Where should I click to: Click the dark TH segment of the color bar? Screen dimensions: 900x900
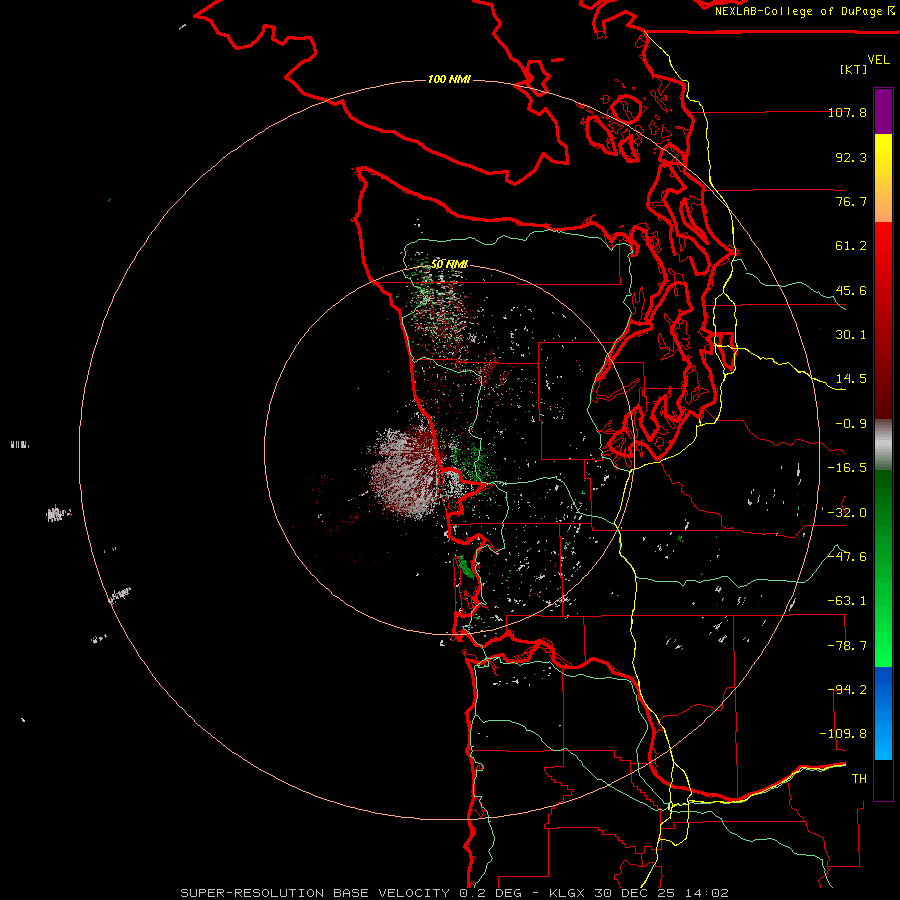[x=883, y=779]
